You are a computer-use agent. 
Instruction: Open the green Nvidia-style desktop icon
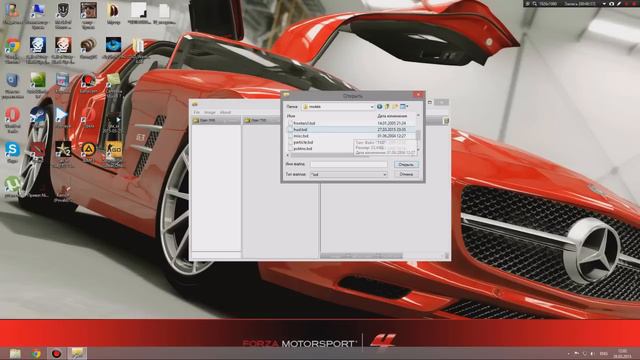point(38,80)
